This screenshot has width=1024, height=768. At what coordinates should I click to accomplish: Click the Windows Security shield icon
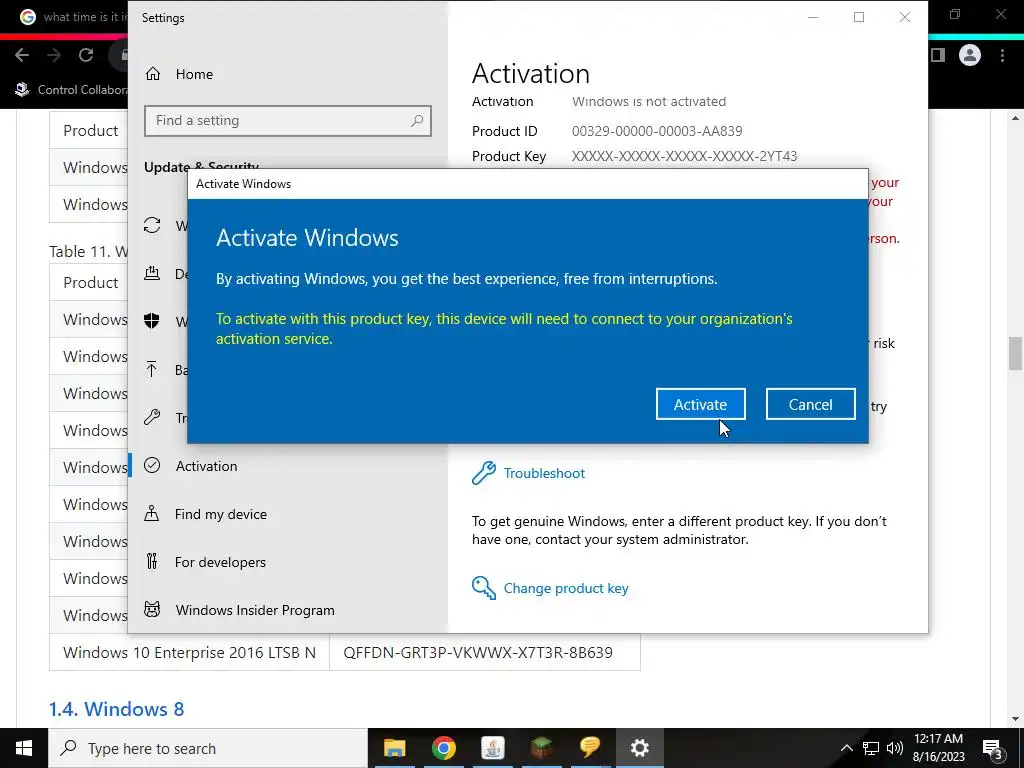152,321
